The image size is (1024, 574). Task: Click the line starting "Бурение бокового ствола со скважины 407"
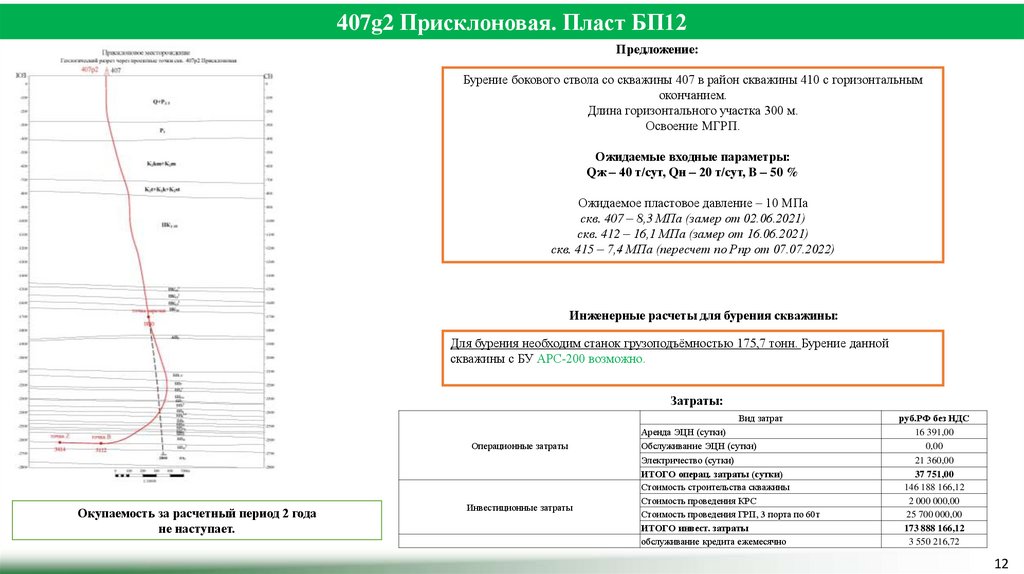point(693,80)
